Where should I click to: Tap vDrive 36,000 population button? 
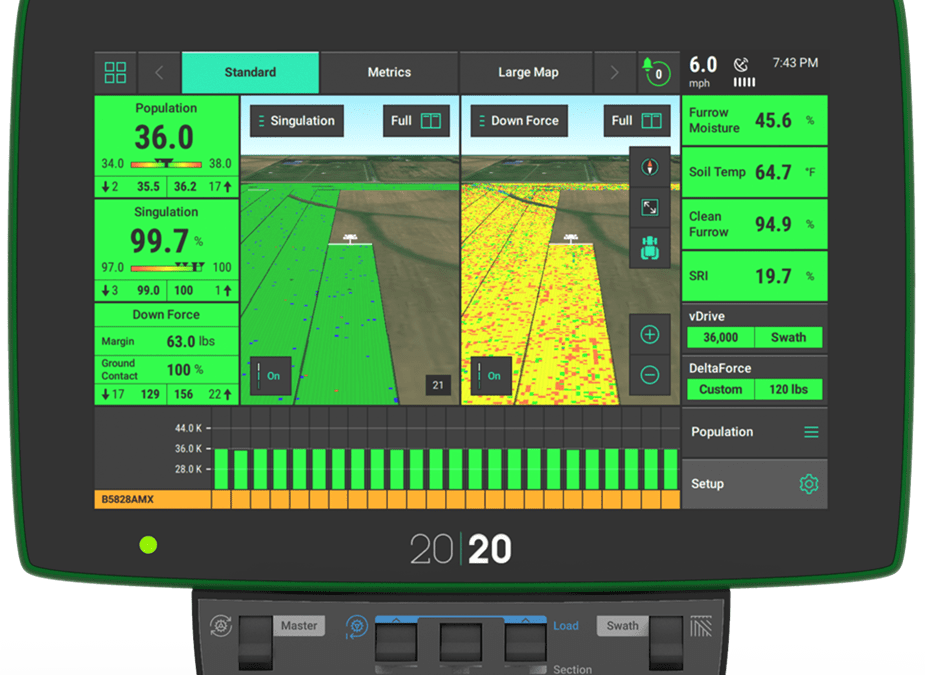[720, 338]
